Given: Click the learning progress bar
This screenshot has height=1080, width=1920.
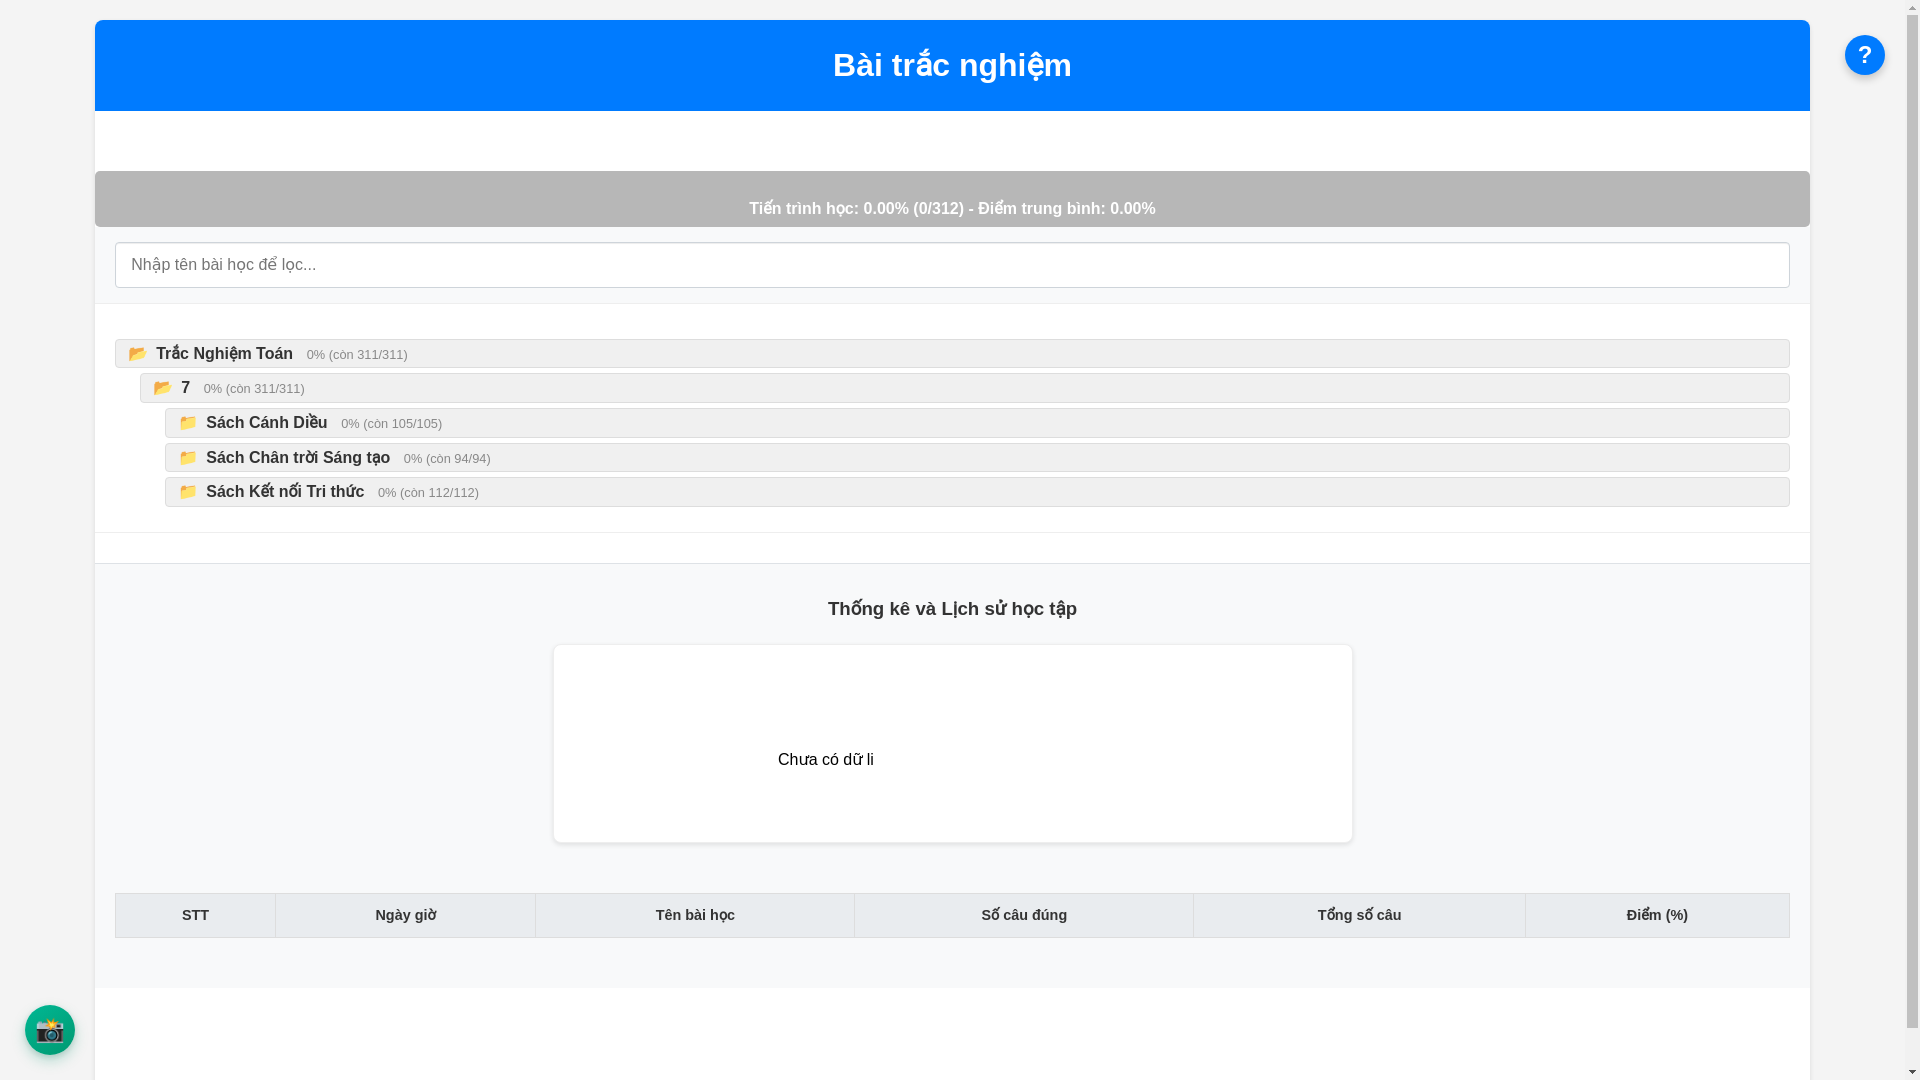Looking at the screenshot, I should pyautogui.click(x=952, y=199).
